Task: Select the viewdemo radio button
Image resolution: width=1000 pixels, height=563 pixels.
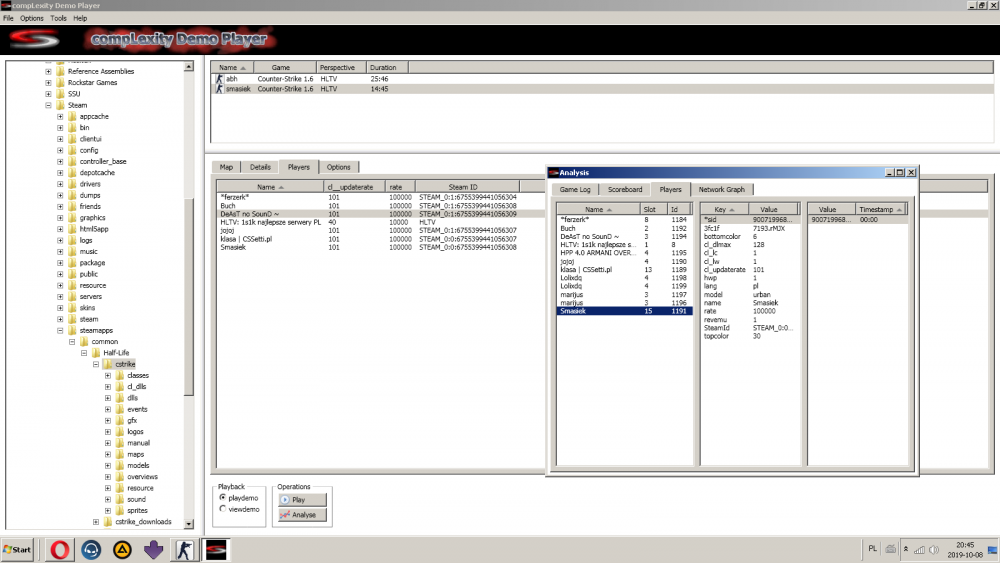Action: 223,509
